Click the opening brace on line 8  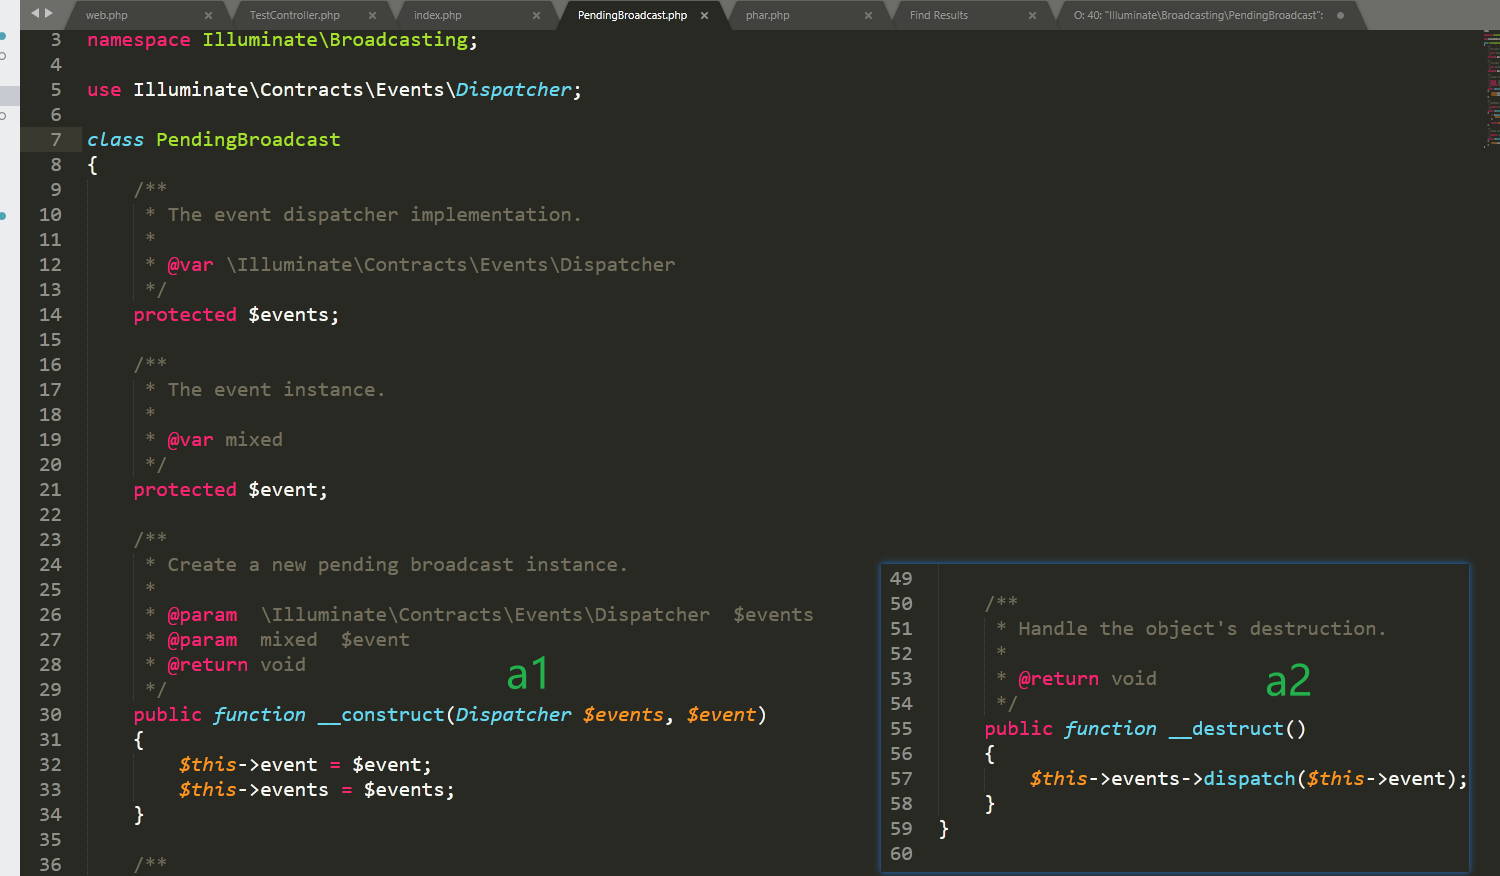click(93, 165)
